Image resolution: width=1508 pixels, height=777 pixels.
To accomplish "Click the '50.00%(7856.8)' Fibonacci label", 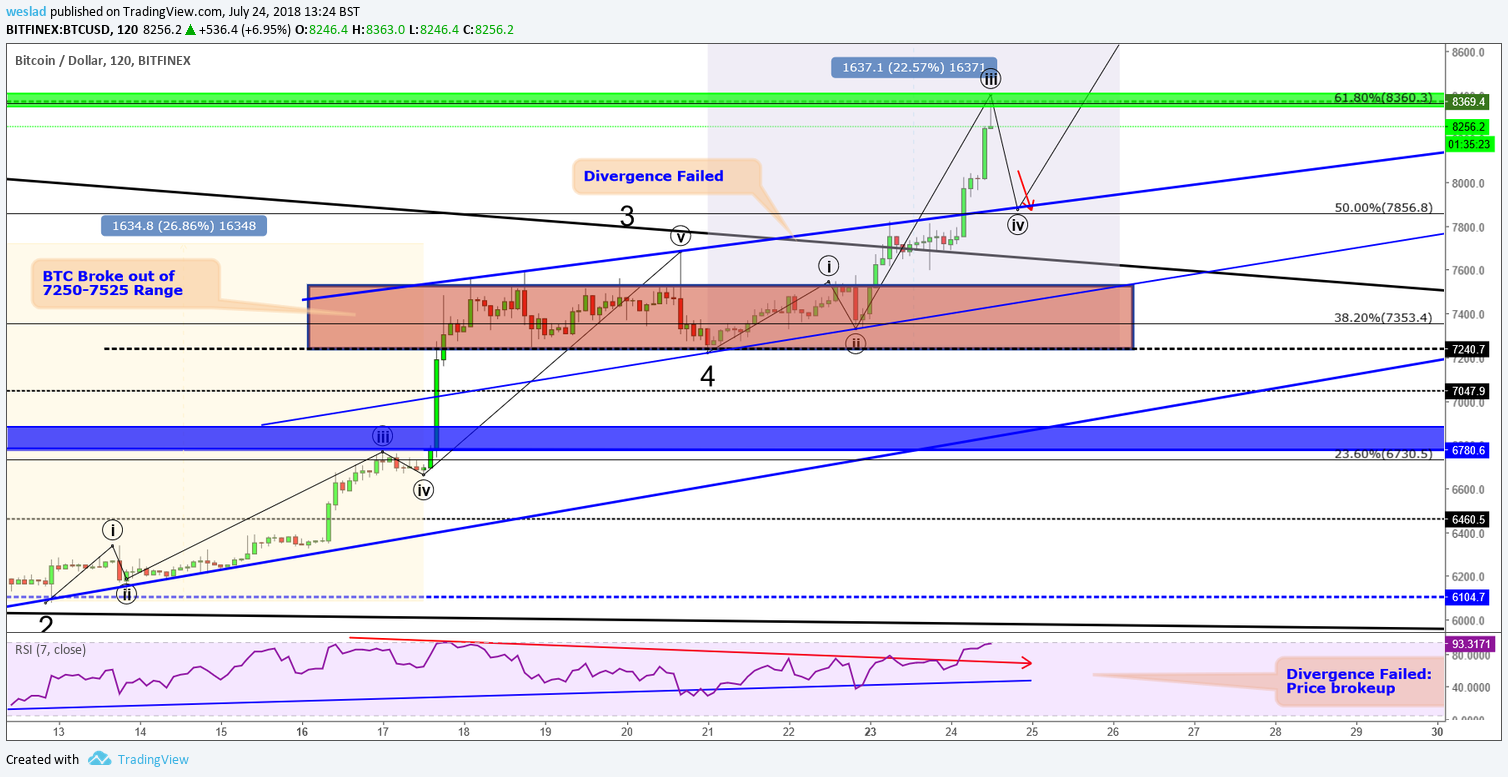I will click(x=1384, y=208).
